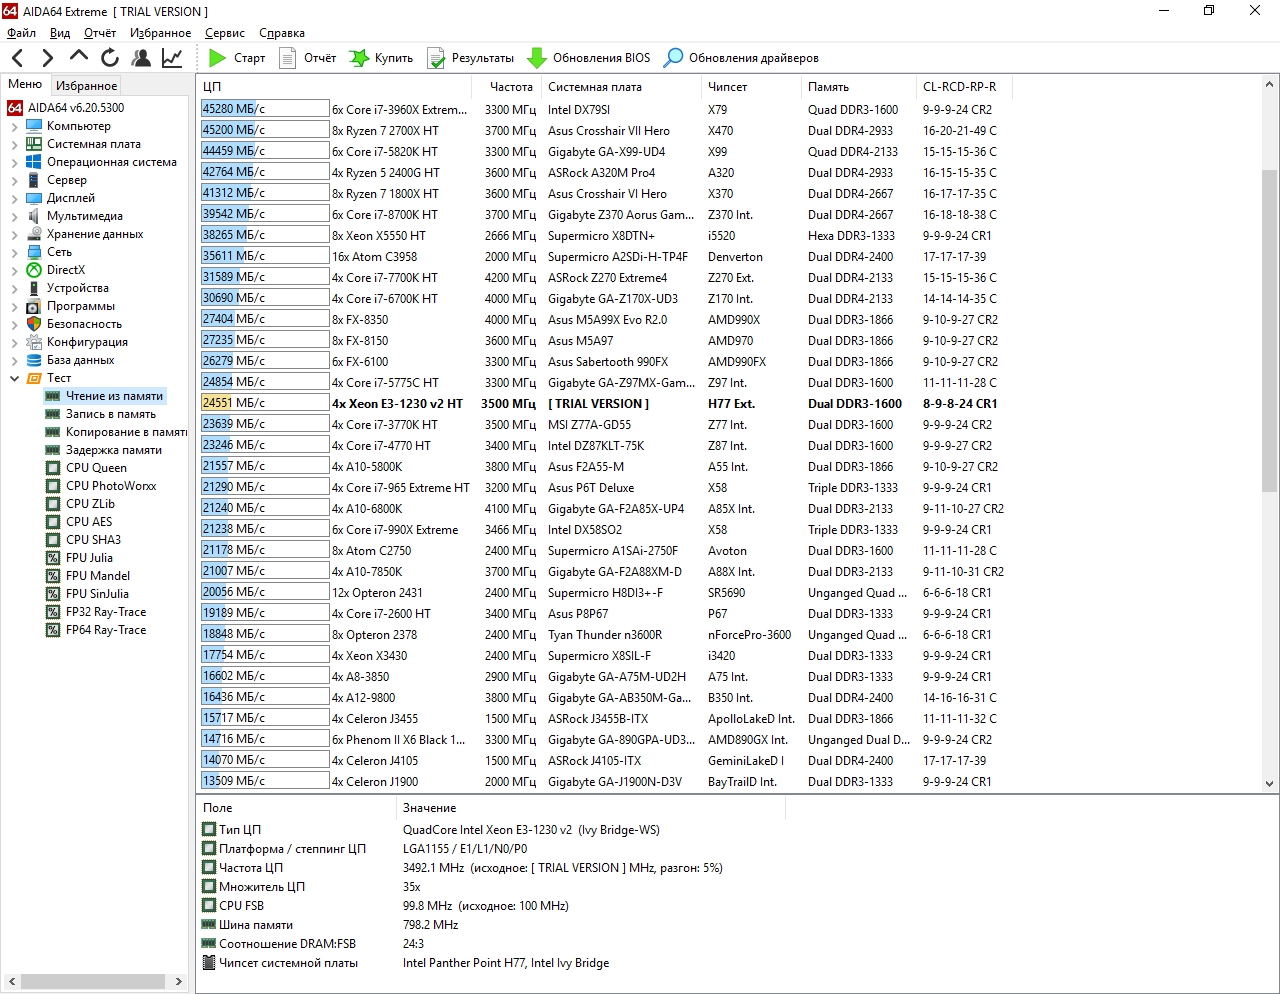The height and width of the screenshot is (994, 1280).
Task: Open the Сервис menu
Action: pos(225,33)
